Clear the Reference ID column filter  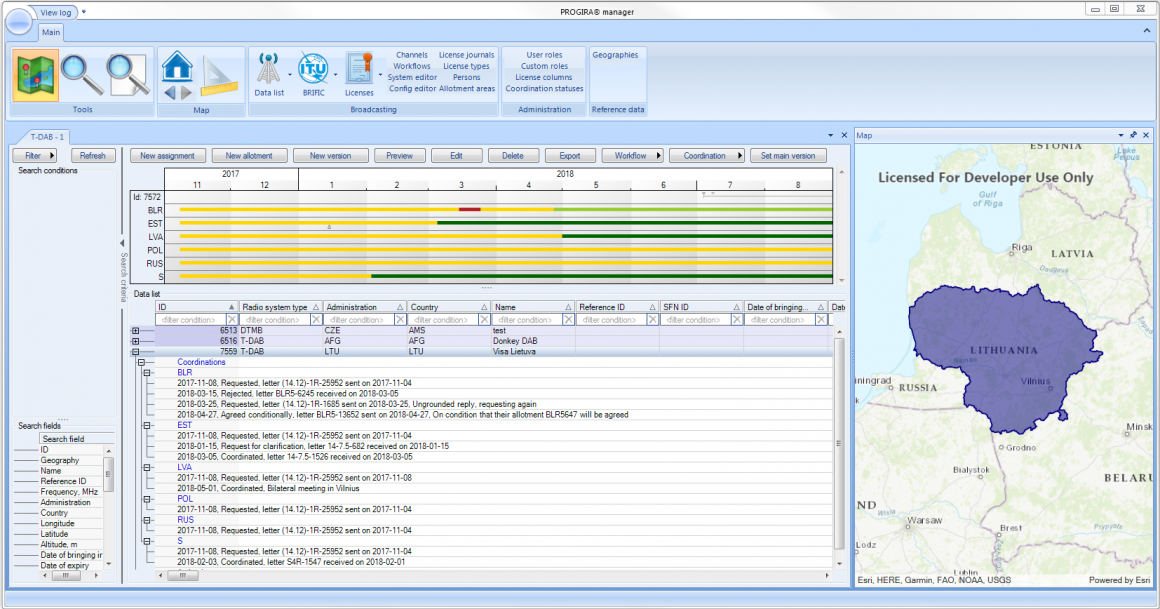coord(652,320)
